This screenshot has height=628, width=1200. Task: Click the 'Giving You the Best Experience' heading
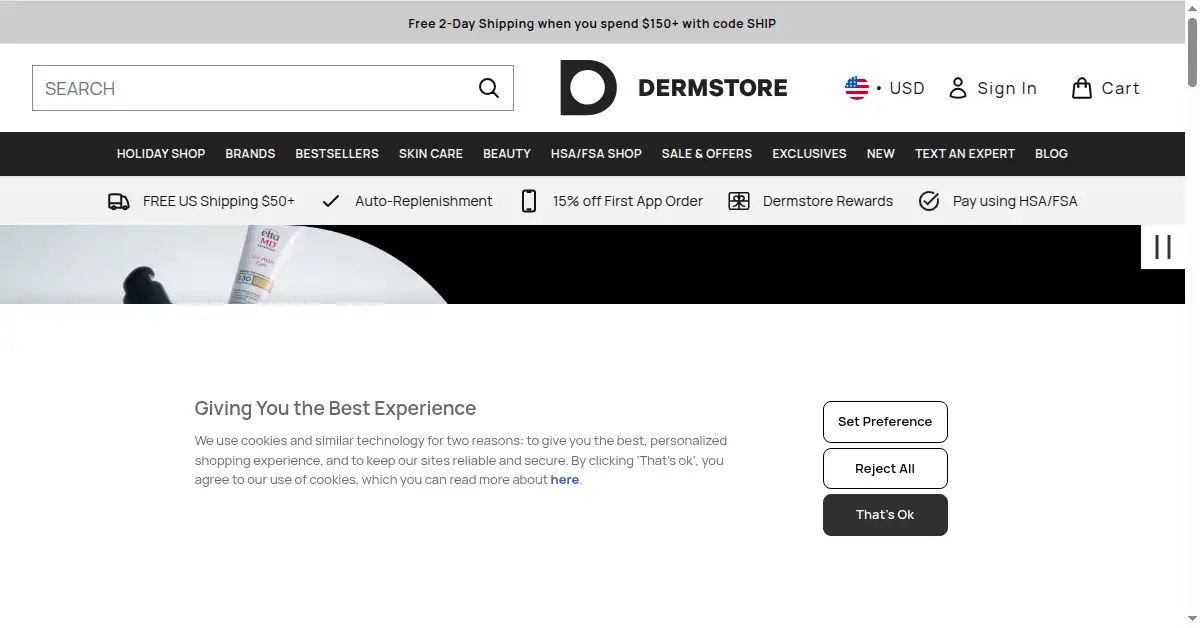[335, 408]
